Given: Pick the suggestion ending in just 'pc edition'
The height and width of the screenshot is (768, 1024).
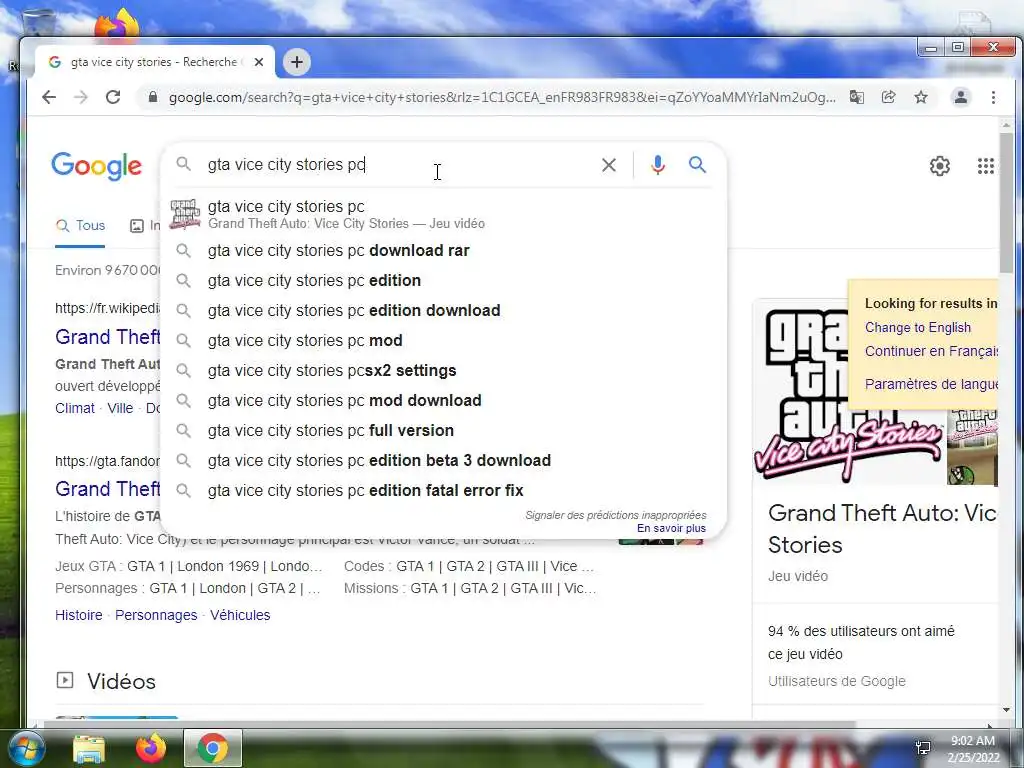Looking at the screenshot, I should pyautogui.click(x=443, y=281).
